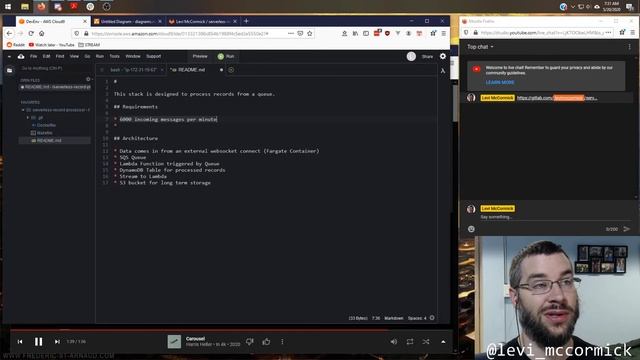Open the STREAM bookmarks folder
Image resolution: width=640 pixels, height=360 pixels.
point(89,45)
